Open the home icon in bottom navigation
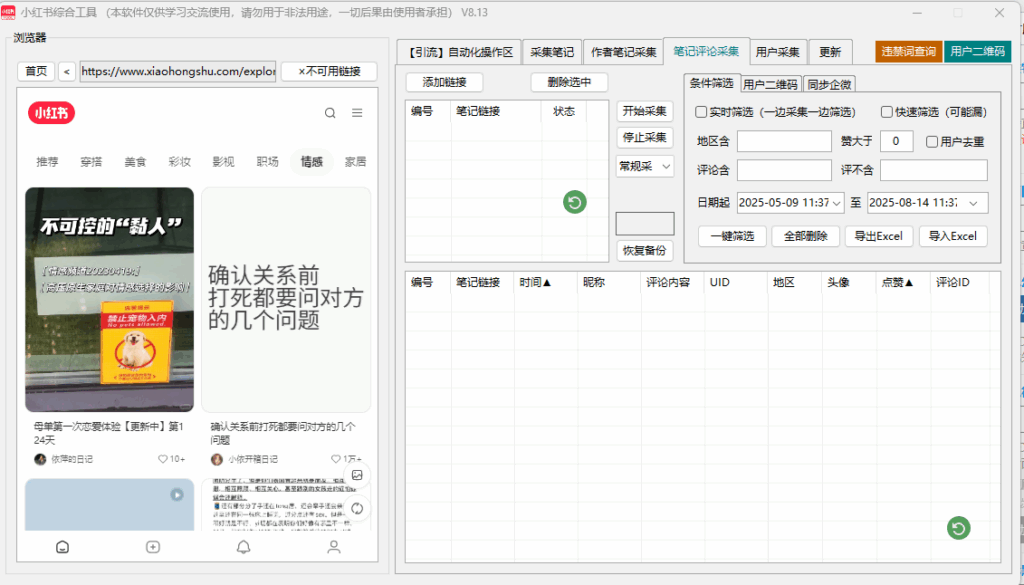The image size is (1024, 585). (63, 547)
